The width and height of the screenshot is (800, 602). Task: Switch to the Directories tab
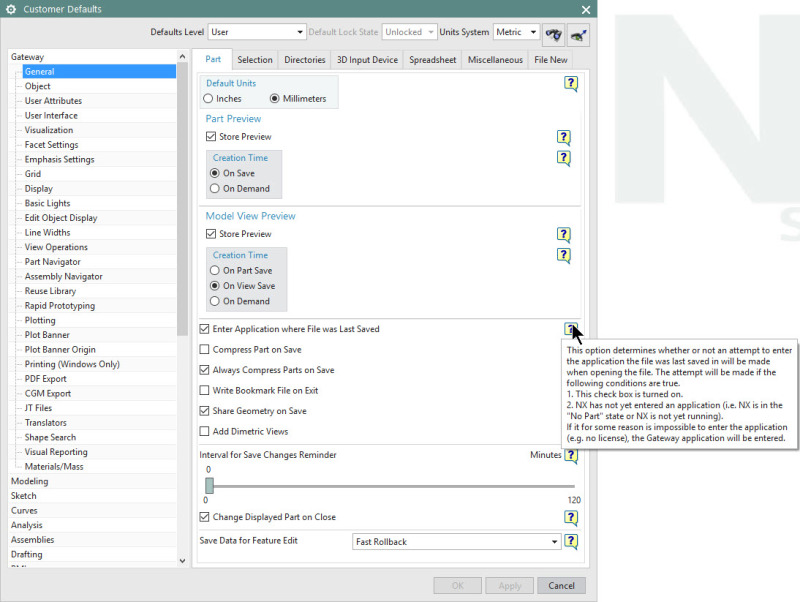[x=305, y=60]
